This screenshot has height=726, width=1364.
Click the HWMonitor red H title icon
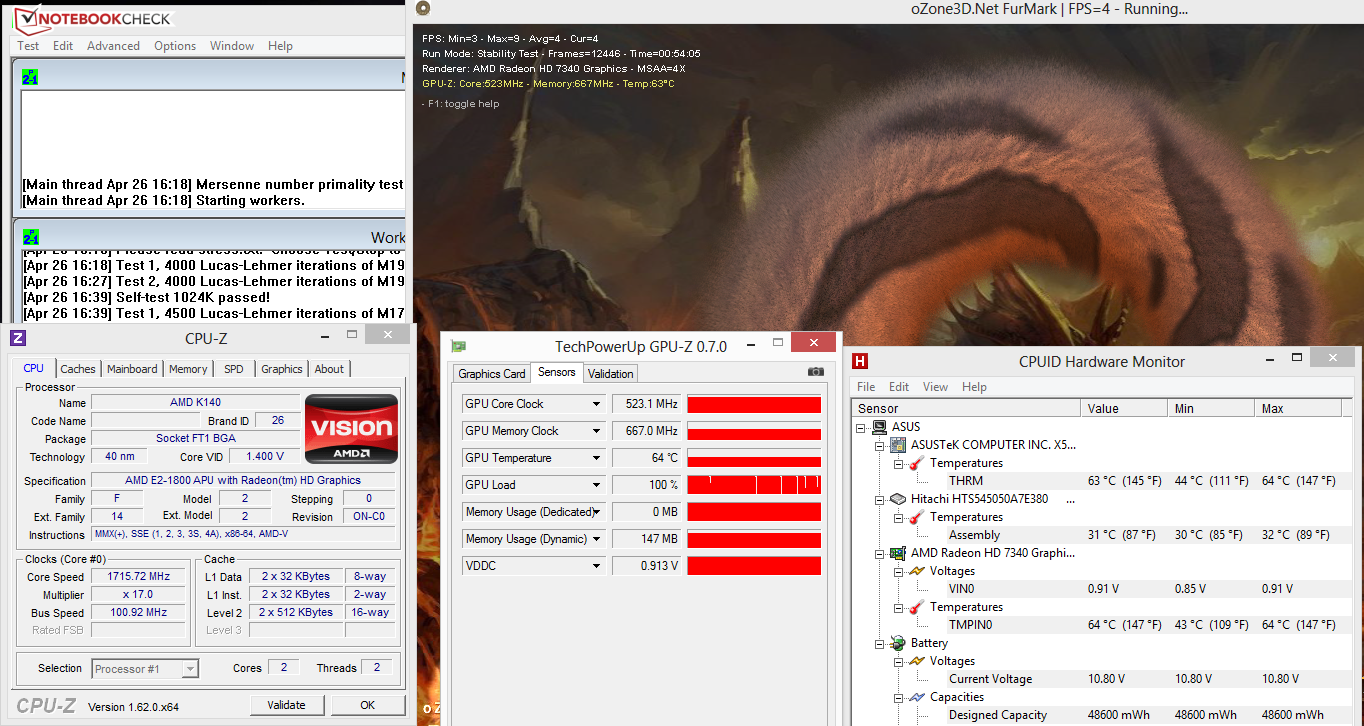point(860,362)
